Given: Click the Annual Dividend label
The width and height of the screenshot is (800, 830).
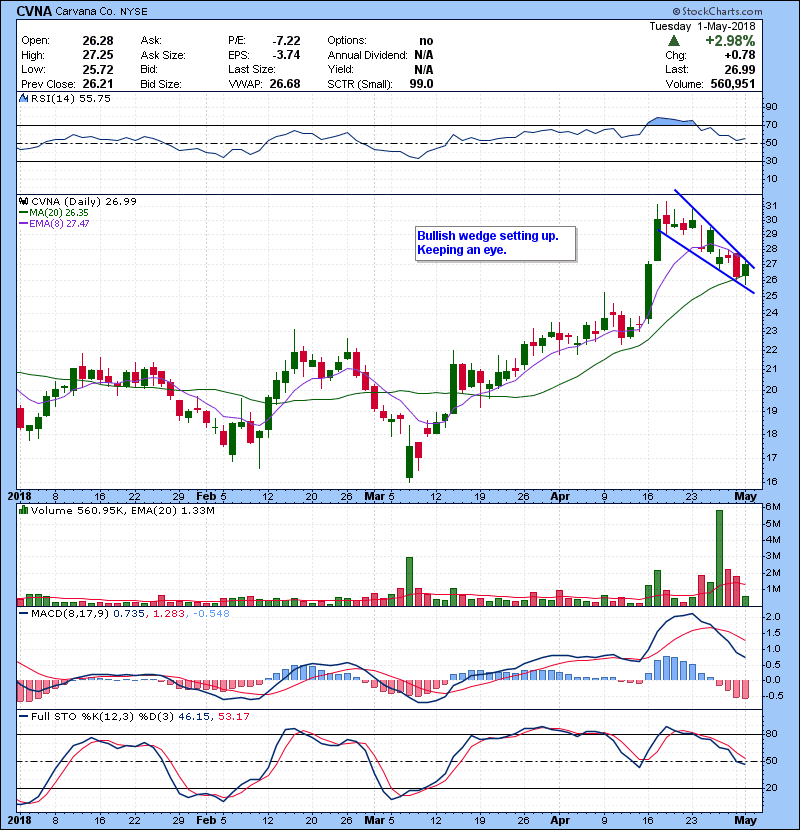Looking at the screenshot, I should [367, 55].
